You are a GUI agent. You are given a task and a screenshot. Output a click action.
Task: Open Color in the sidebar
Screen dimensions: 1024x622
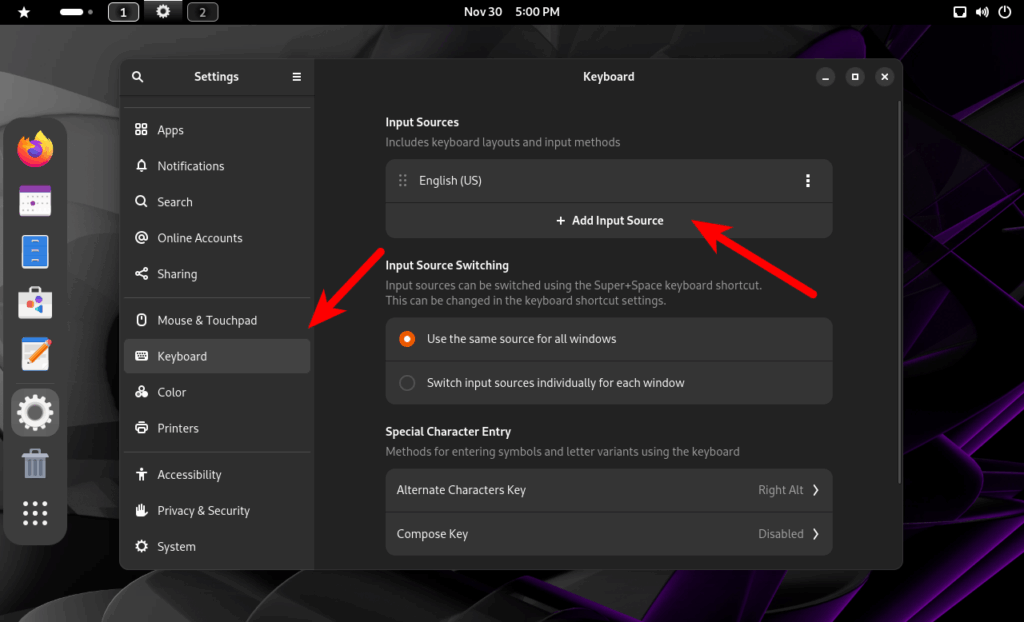click(x=217, y=392)
